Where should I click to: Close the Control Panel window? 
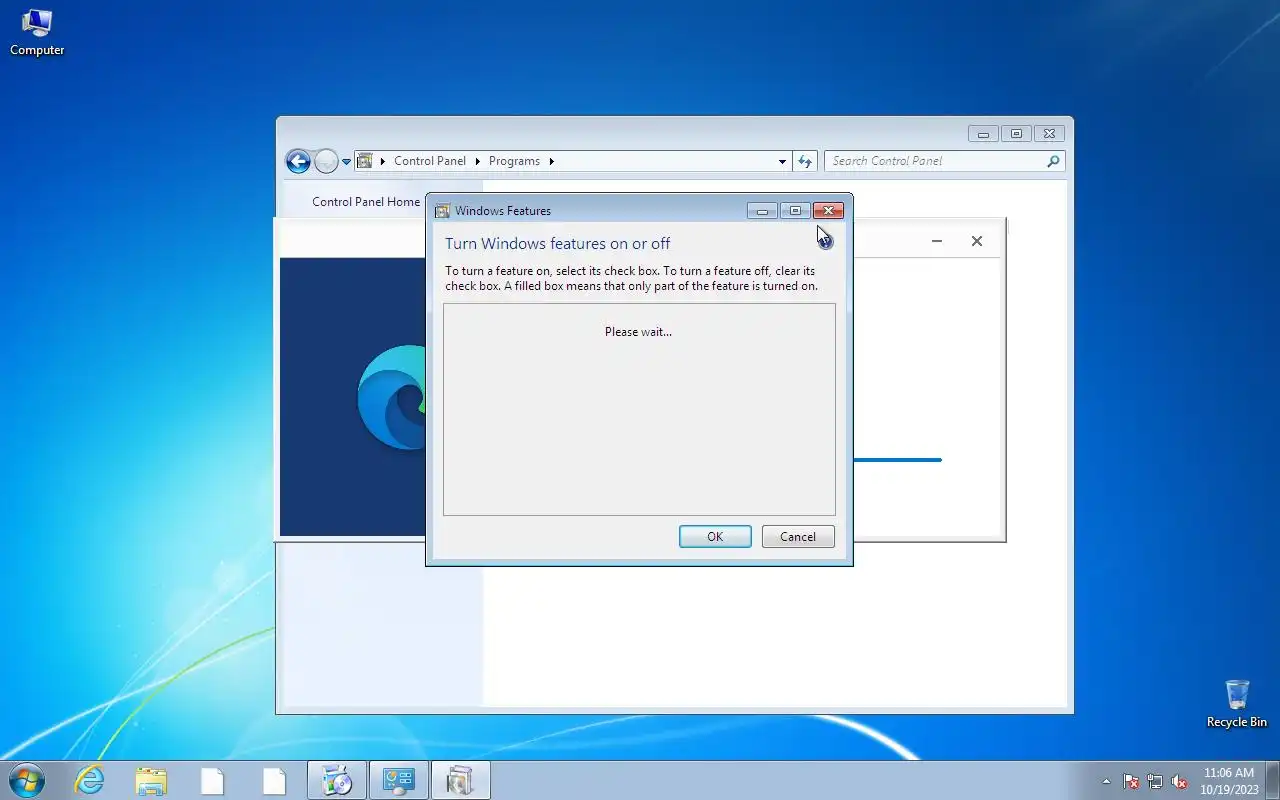click(x=1049, y=134)
